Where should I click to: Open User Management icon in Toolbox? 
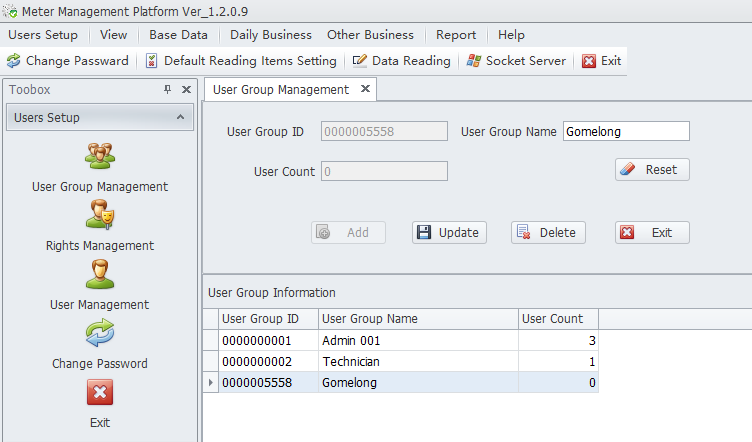click(100, 274)
